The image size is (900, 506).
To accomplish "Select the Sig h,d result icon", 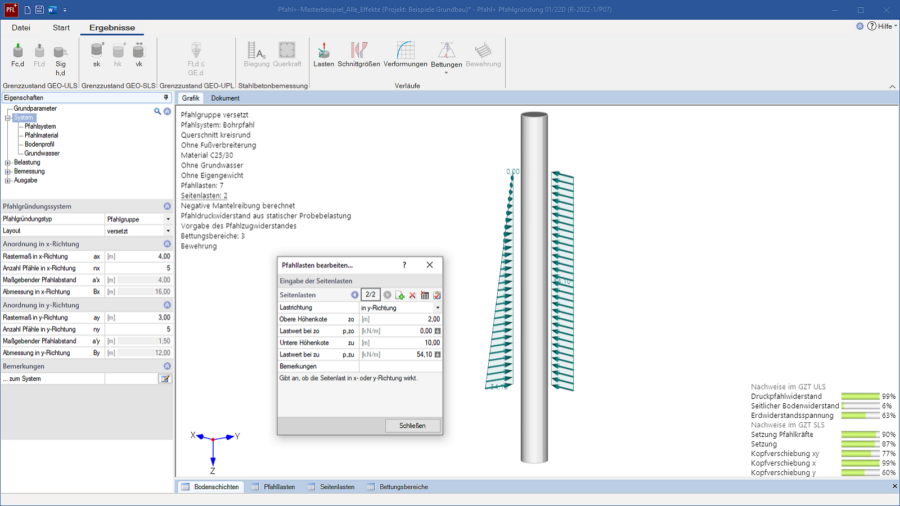I will pos(60,54).
